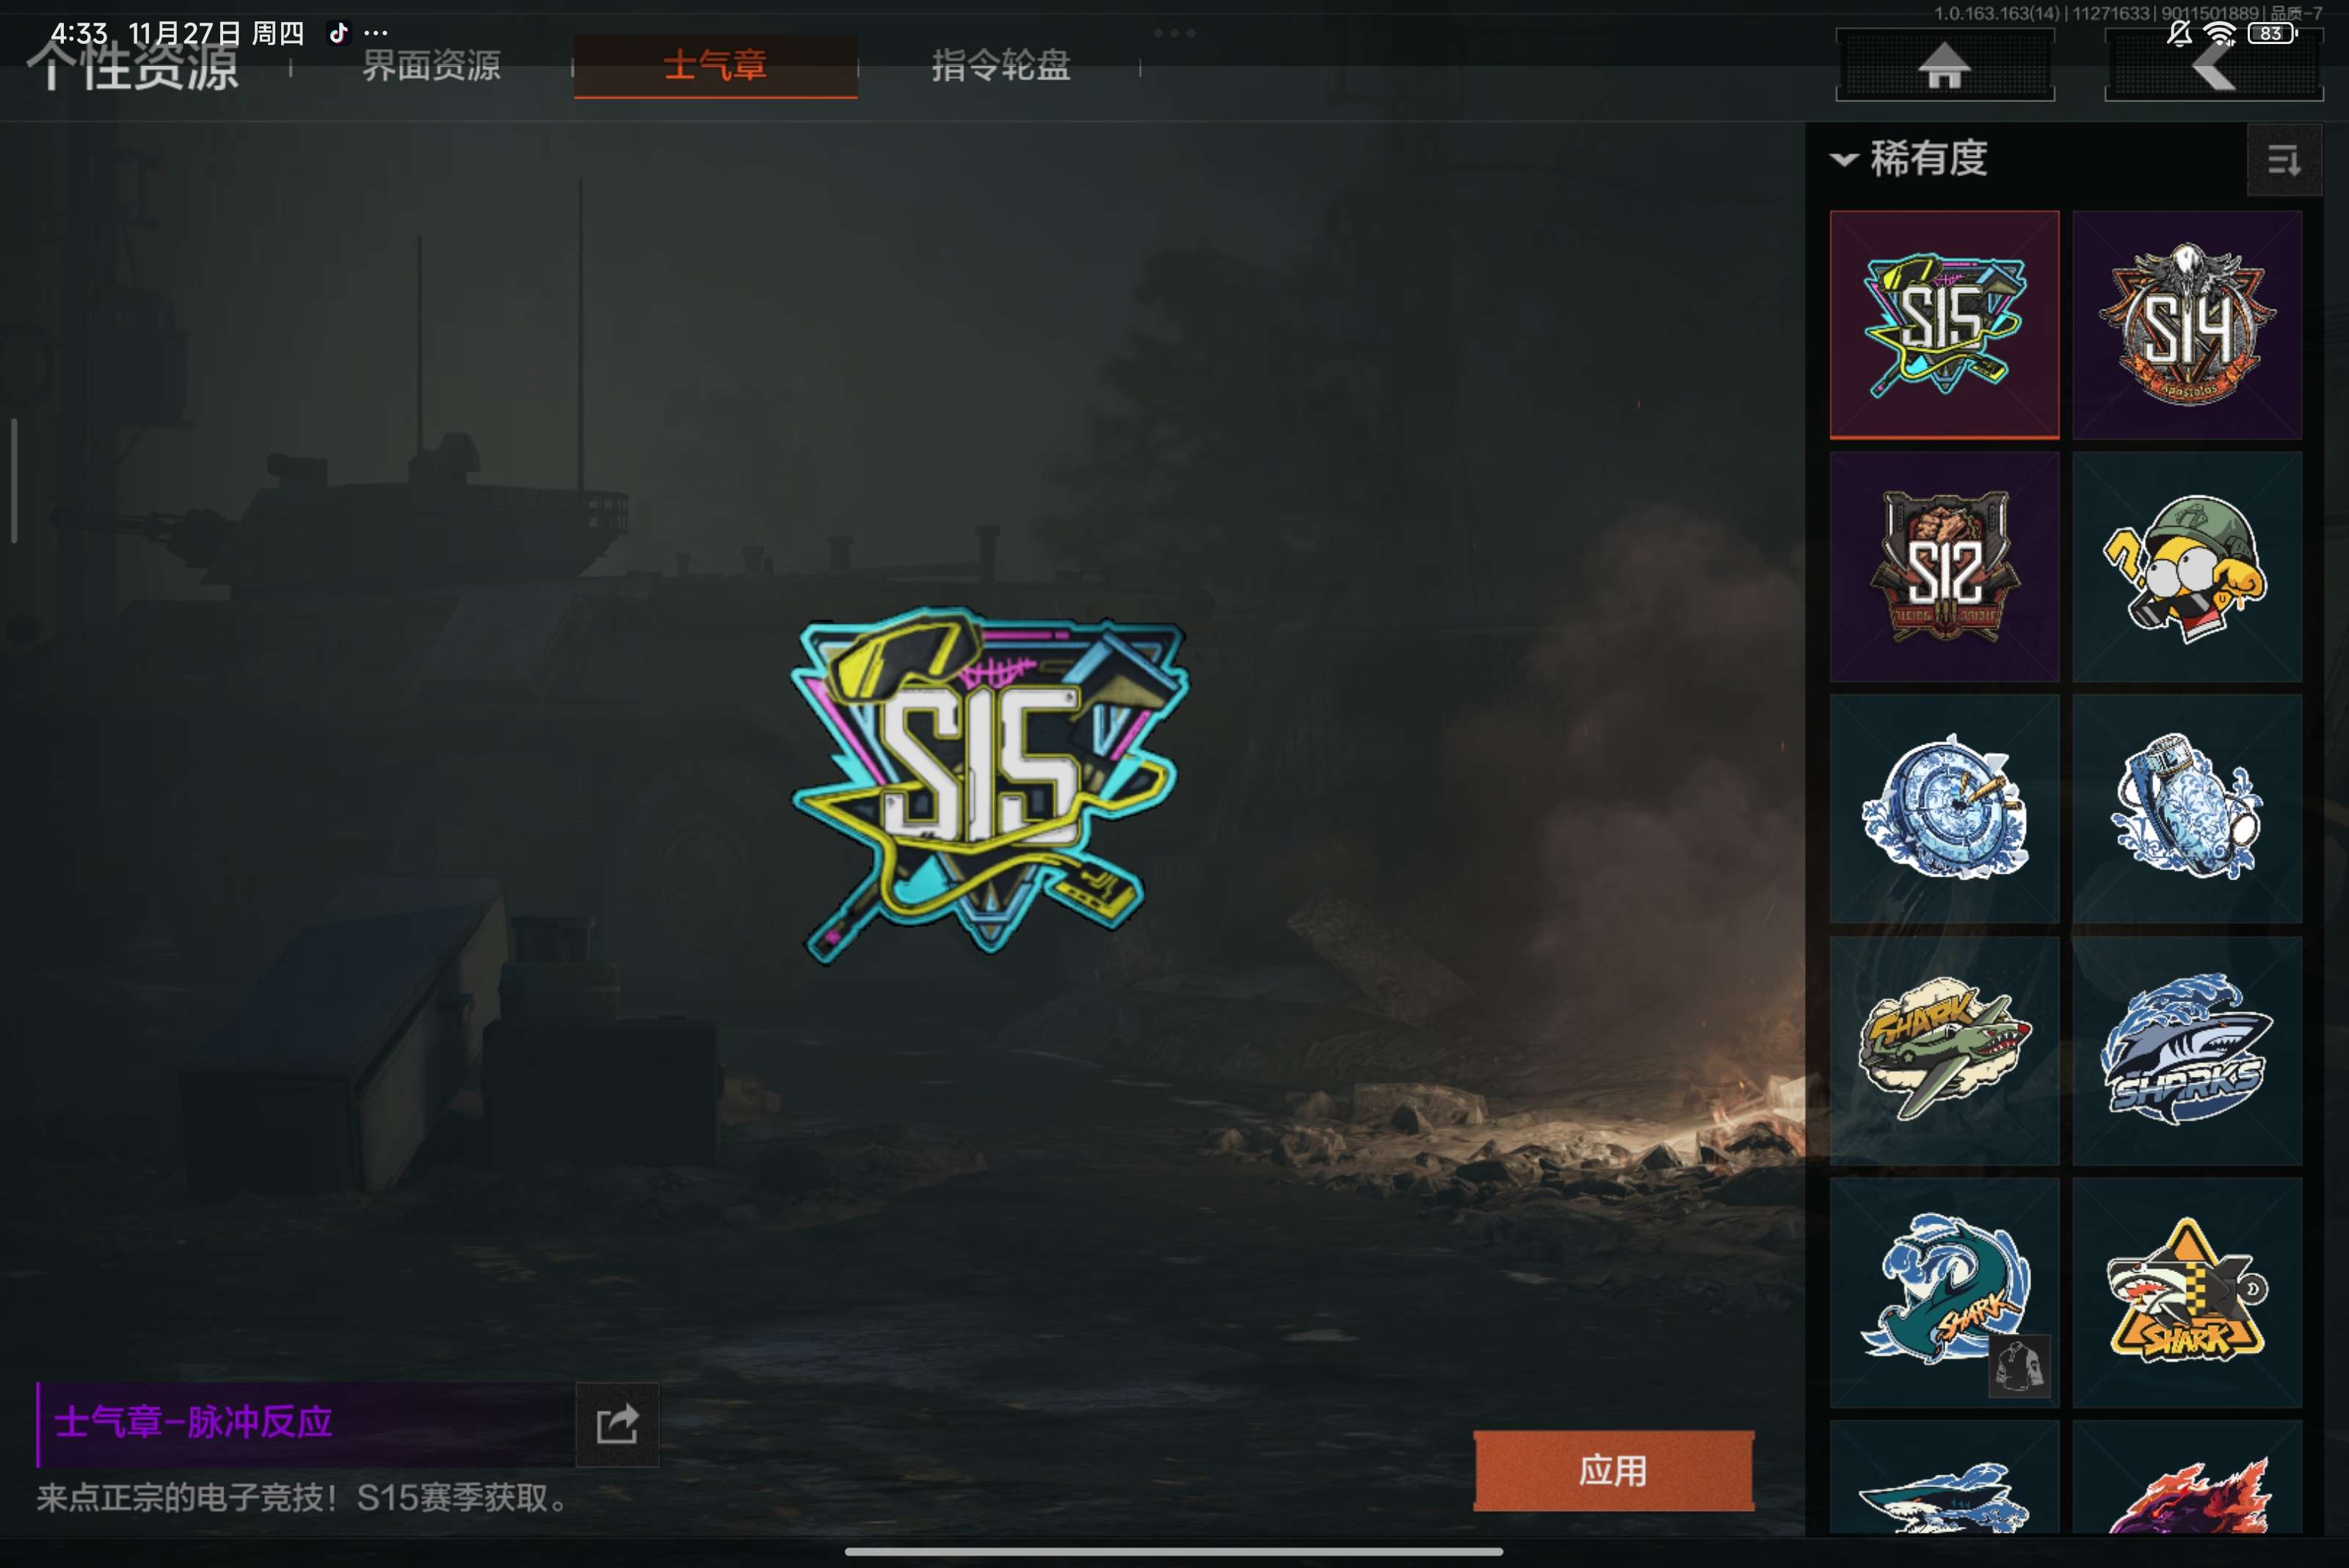
Task: Choose the helmeted duck badge
Action: pos(2187,567)
